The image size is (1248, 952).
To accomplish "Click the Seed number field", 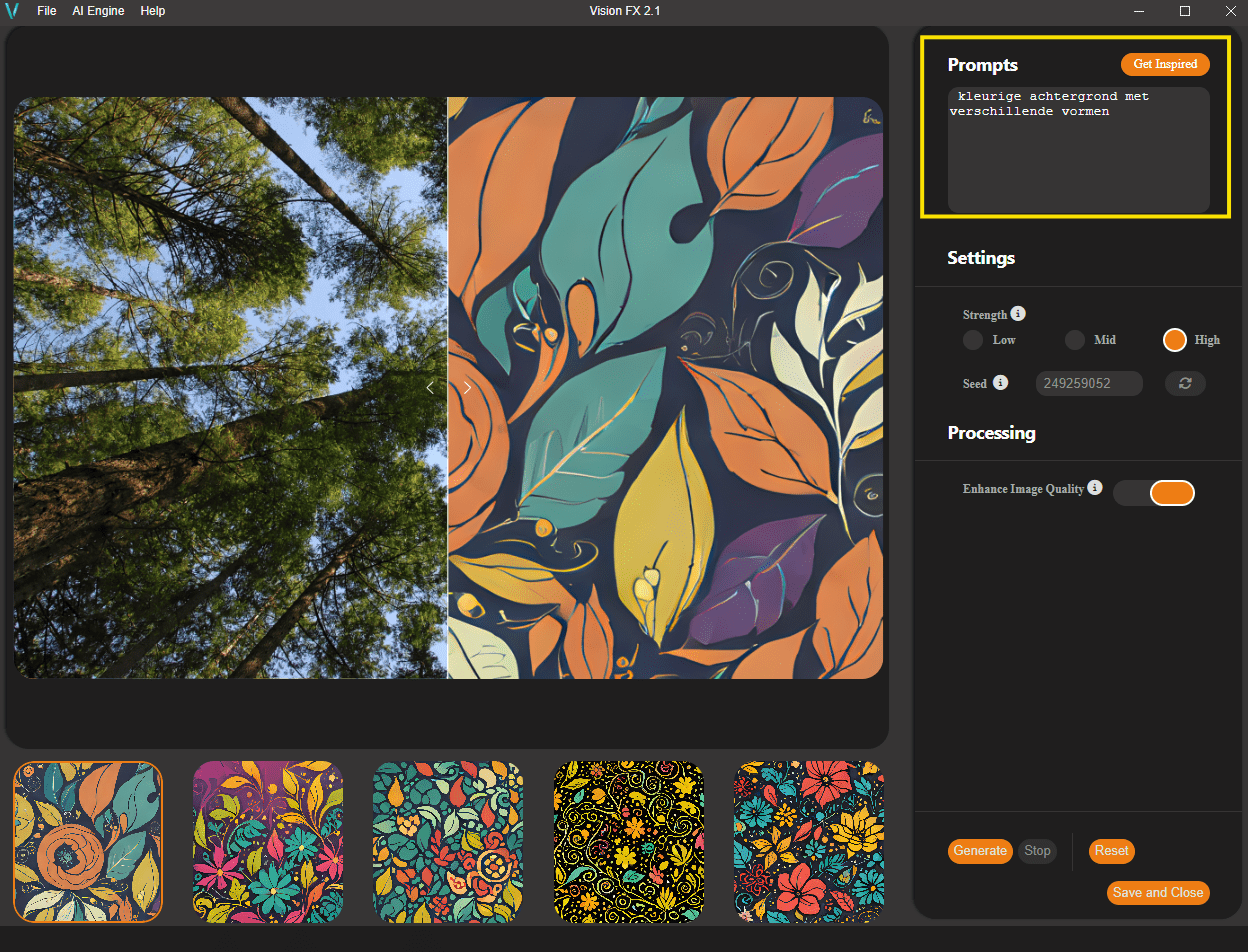I will pyautogui.click(x=1088, y=384).
